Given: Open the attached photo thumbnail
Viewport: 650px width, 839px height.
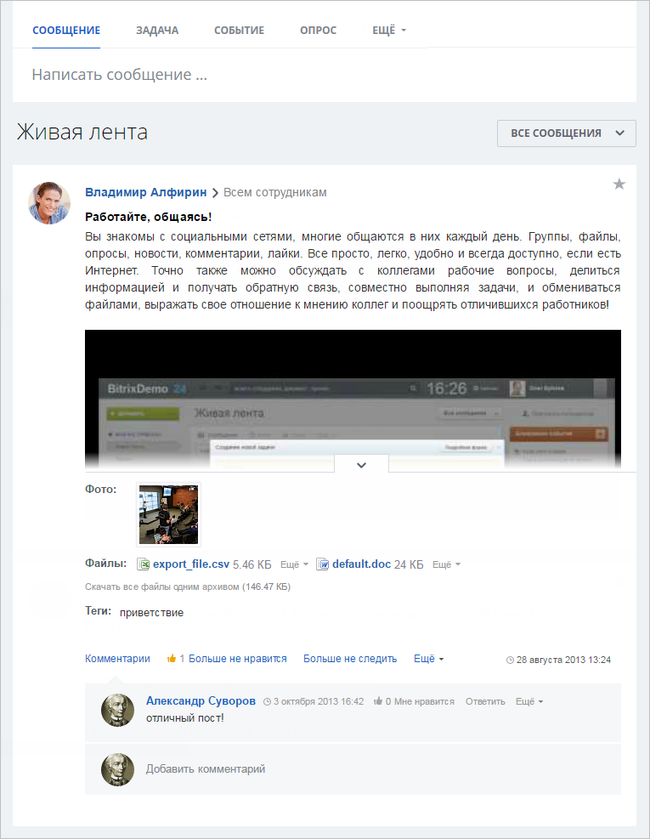Looking at the screenshot, I should (x=169, y=515).
